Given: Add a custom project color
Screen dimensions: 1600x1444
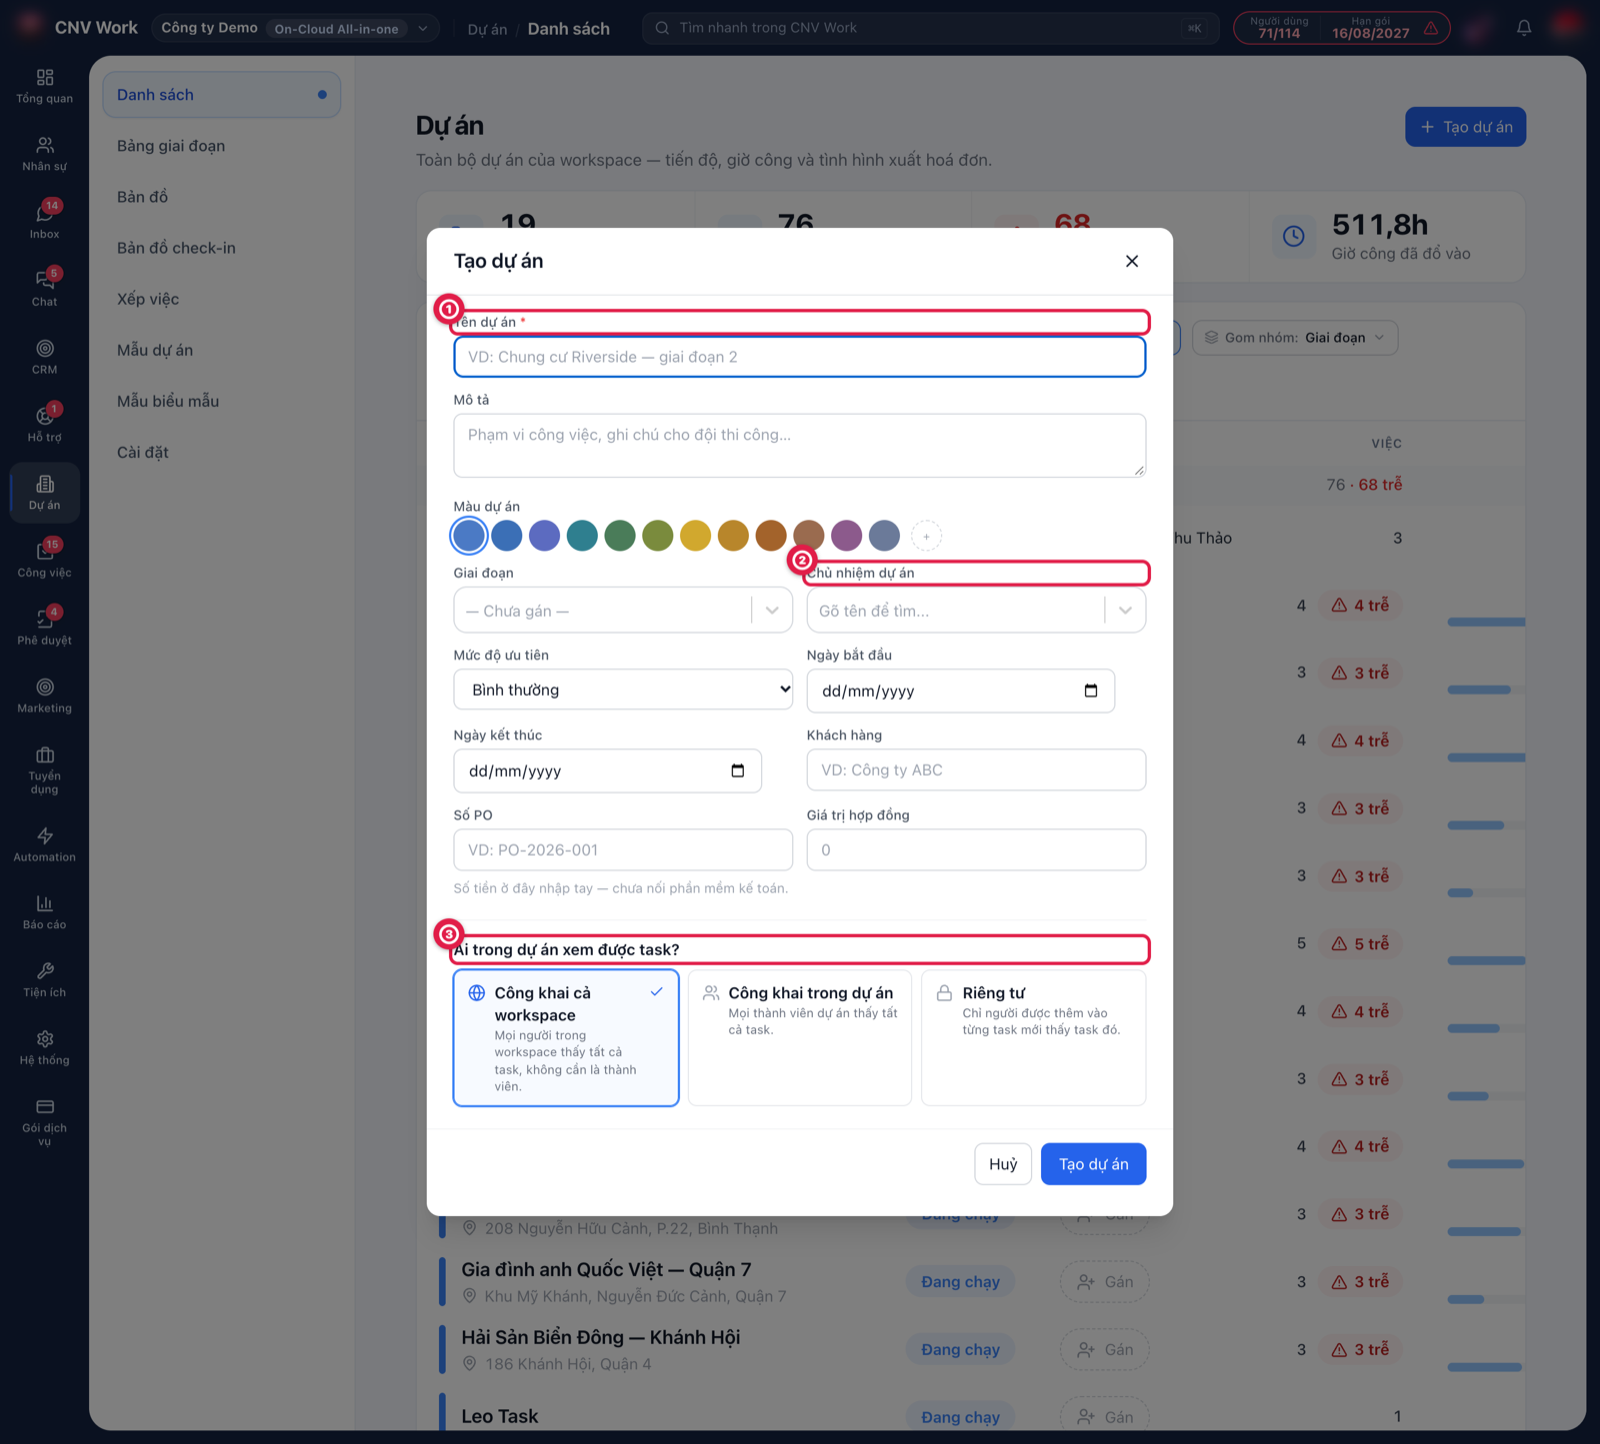Looking at the screenshot, I should click(927, 536).
